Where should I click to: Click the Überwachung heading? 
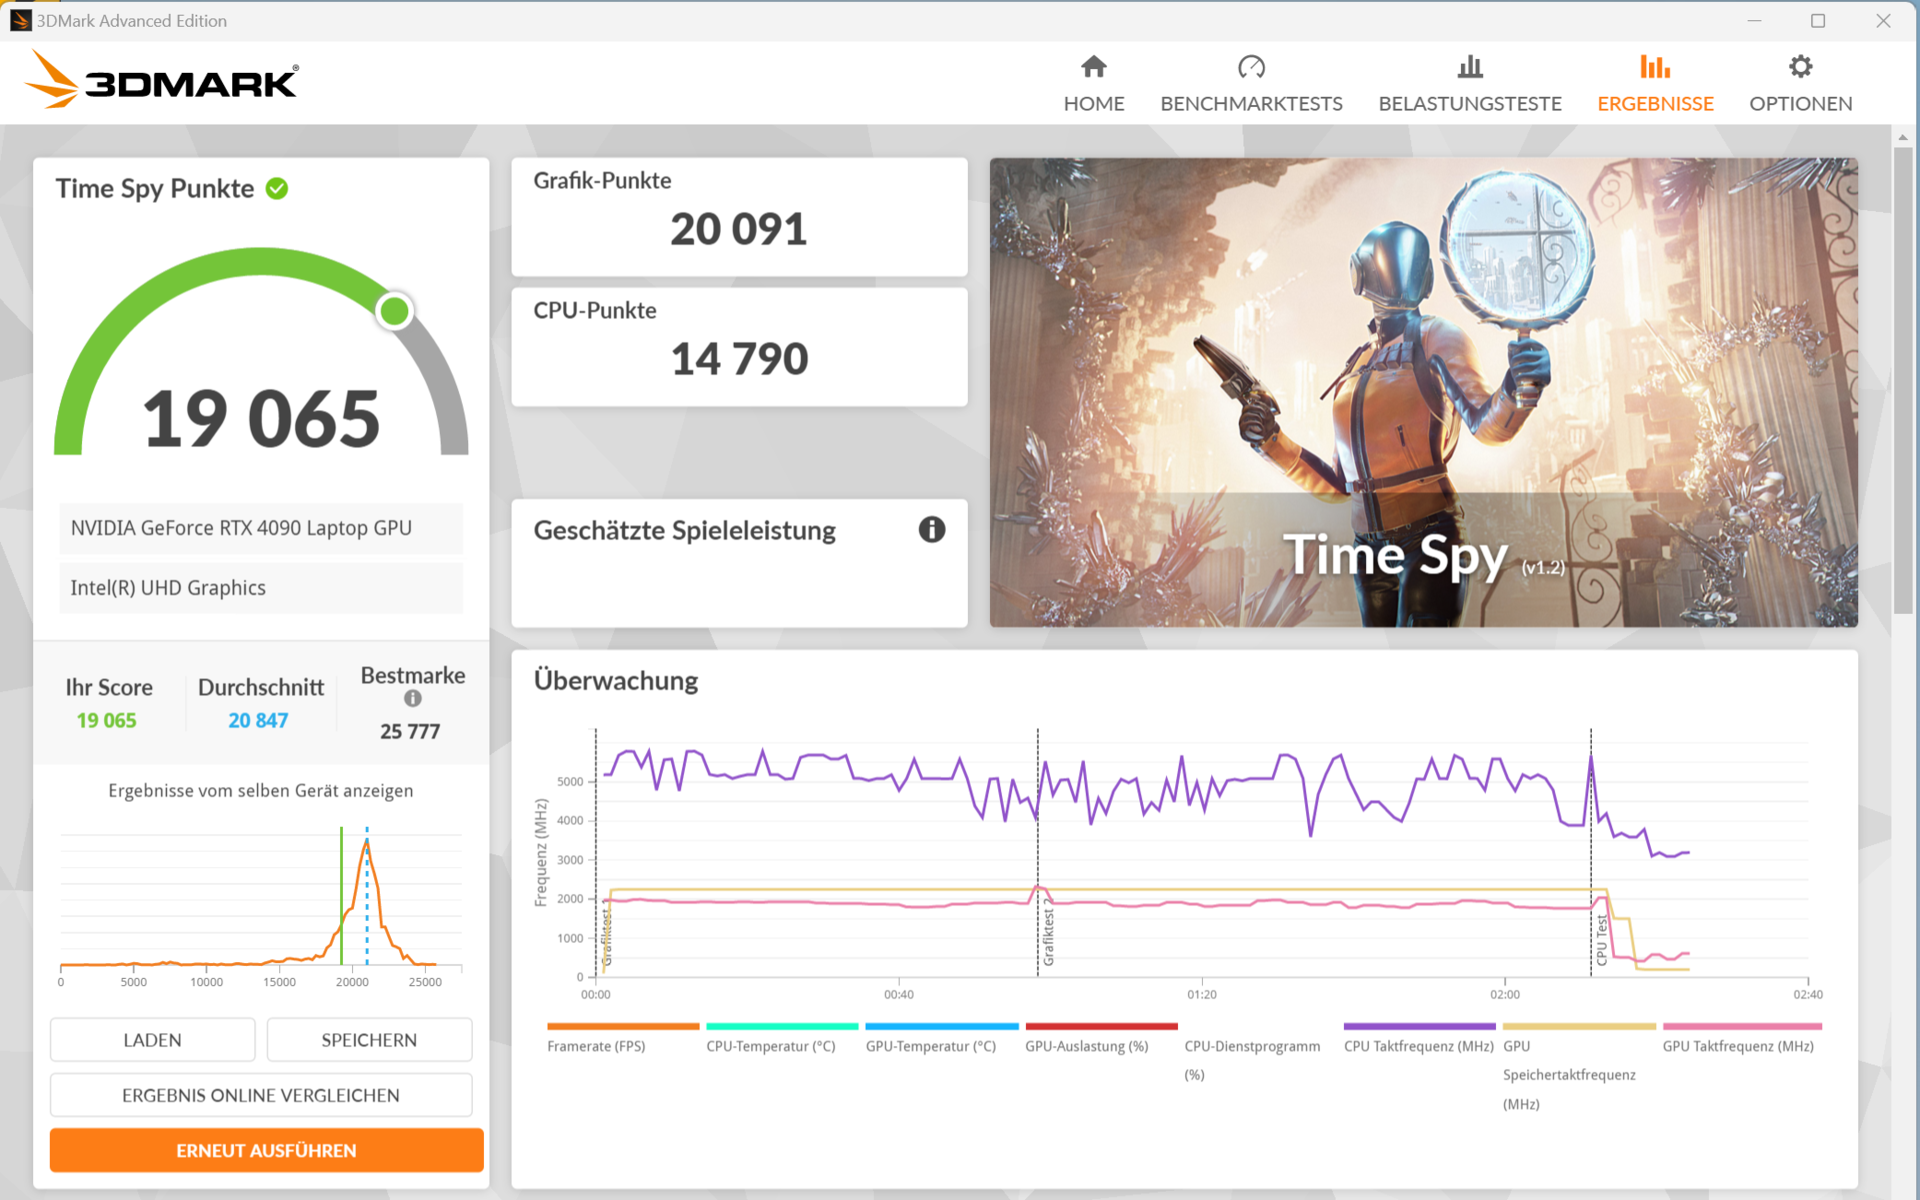point(616,680)
